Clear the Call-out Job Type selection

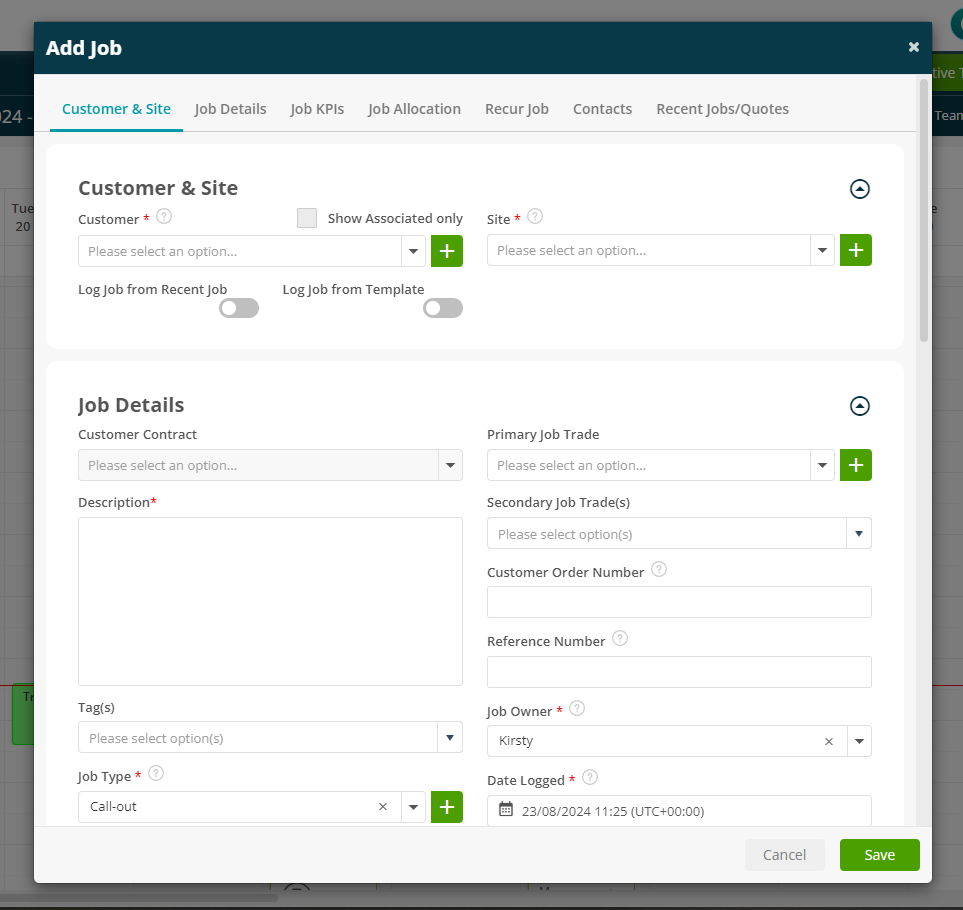click(383, 807)
